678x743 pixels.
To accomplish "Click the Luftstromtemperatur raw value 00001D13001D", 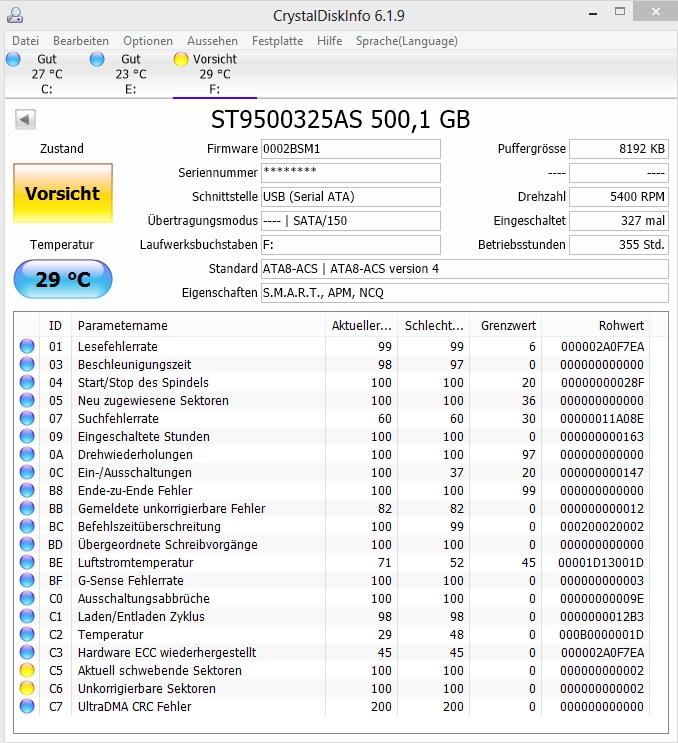I will click(601, 562).
